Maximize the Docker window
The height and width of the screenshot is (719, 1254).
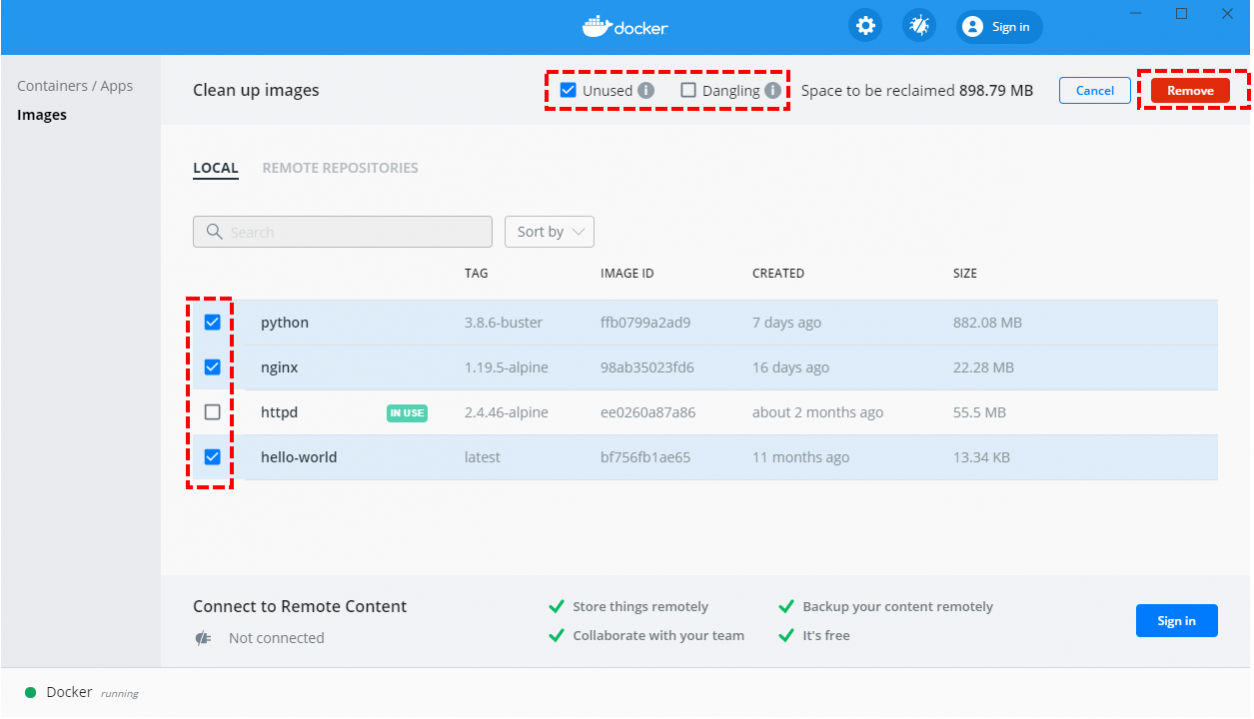point(1181,14)
